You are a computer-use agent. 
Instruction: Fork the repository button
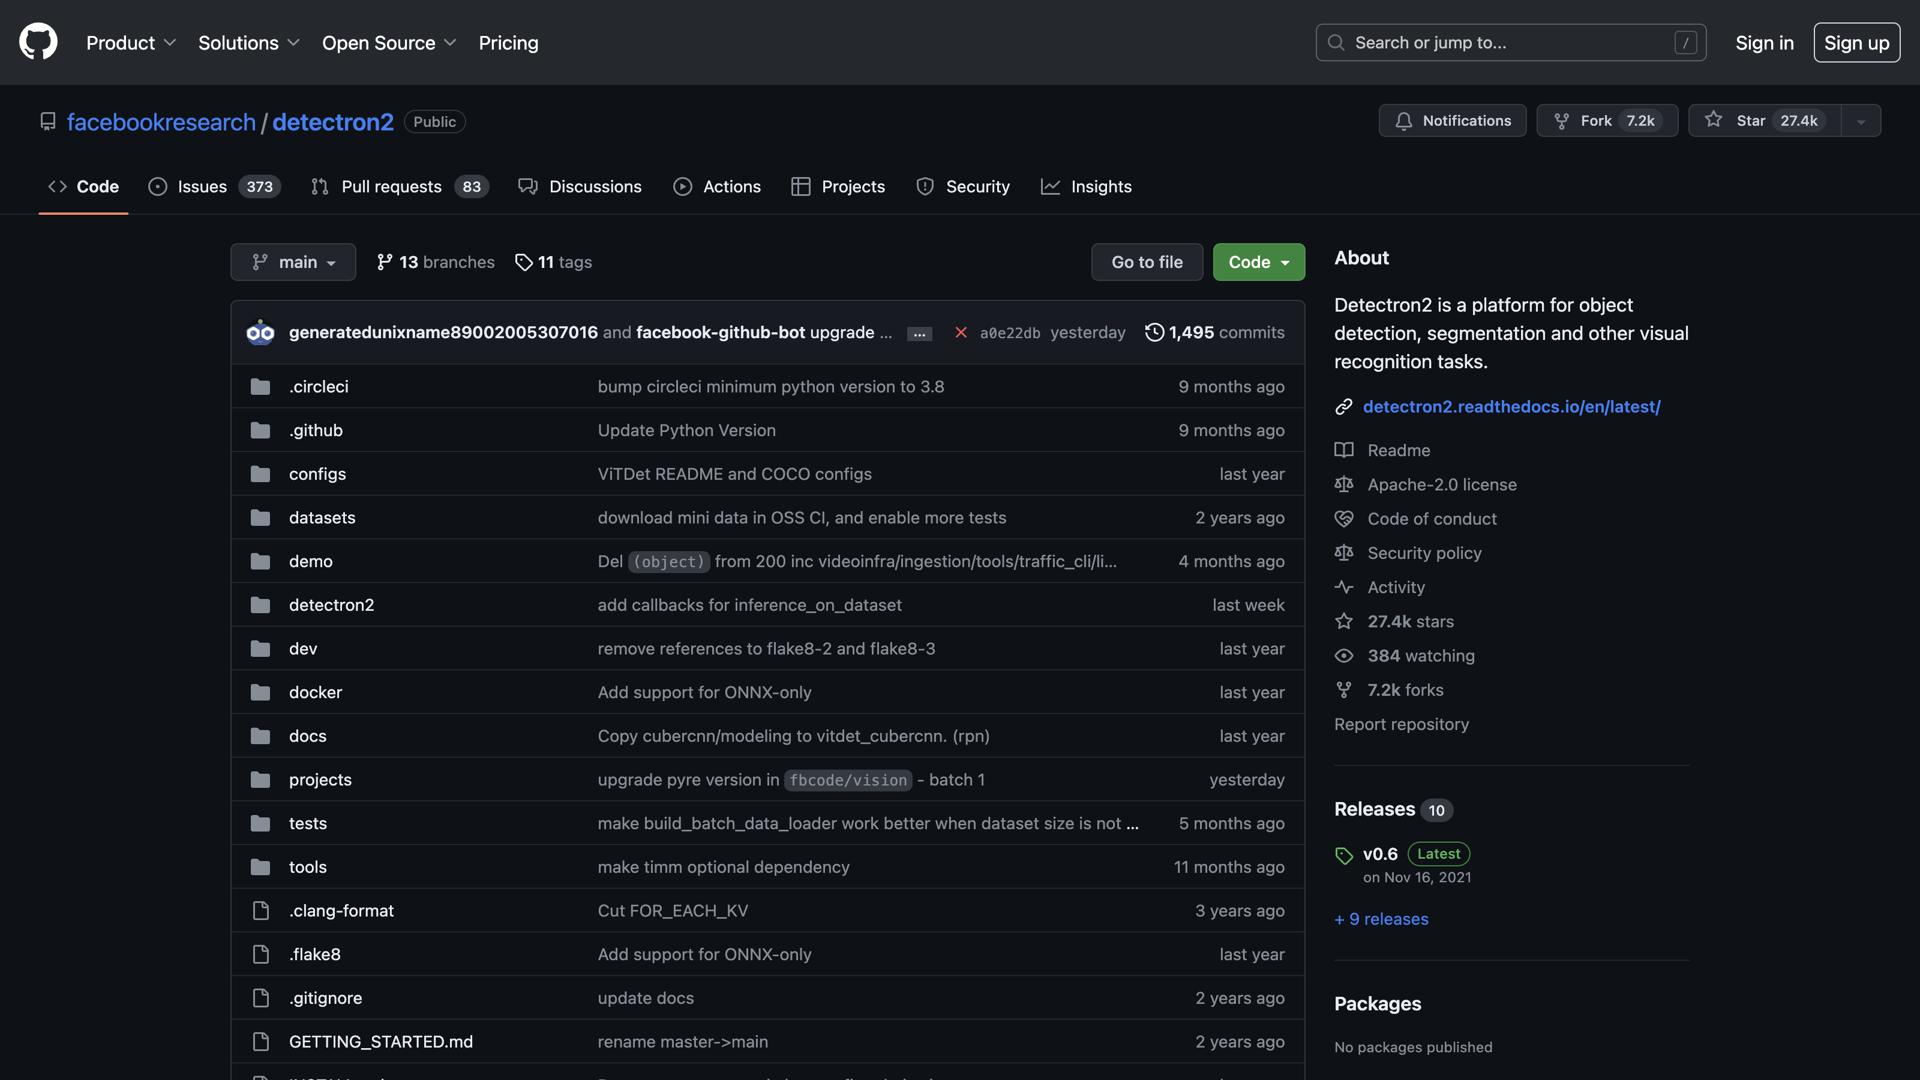[x=1606, y=120]
